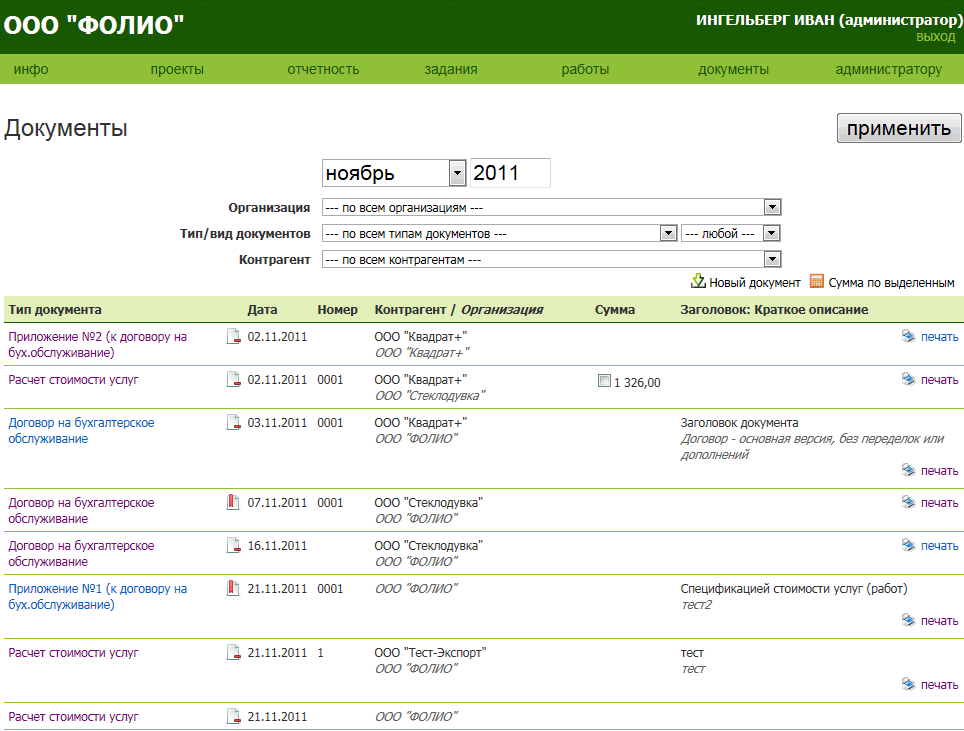Expand the любой document kind dropdown
The width and height of the screenshot is (964, 731).
point(772,234)
